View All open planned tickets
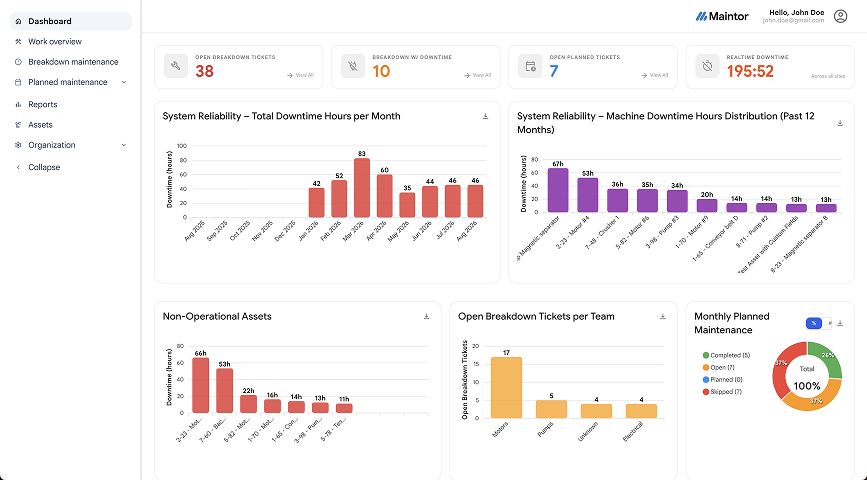 pos(655,75)
